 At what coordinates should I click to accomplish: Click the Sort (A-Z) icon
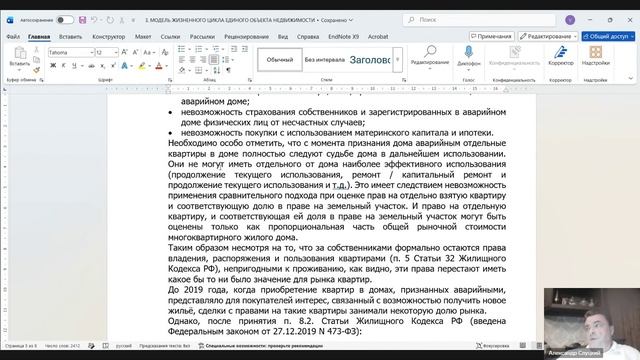(217, 70)
